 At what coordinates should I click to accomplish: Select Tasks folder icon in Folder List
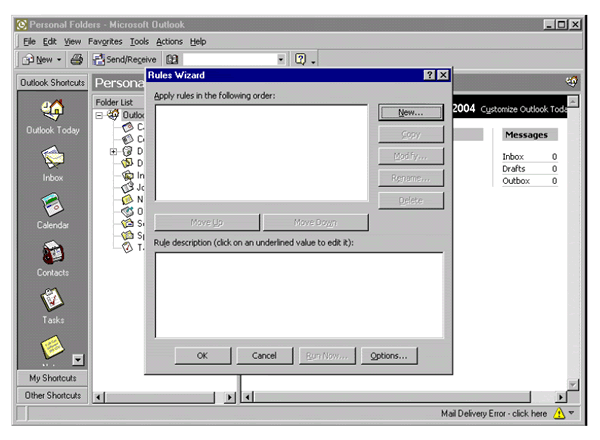point(127,248)
